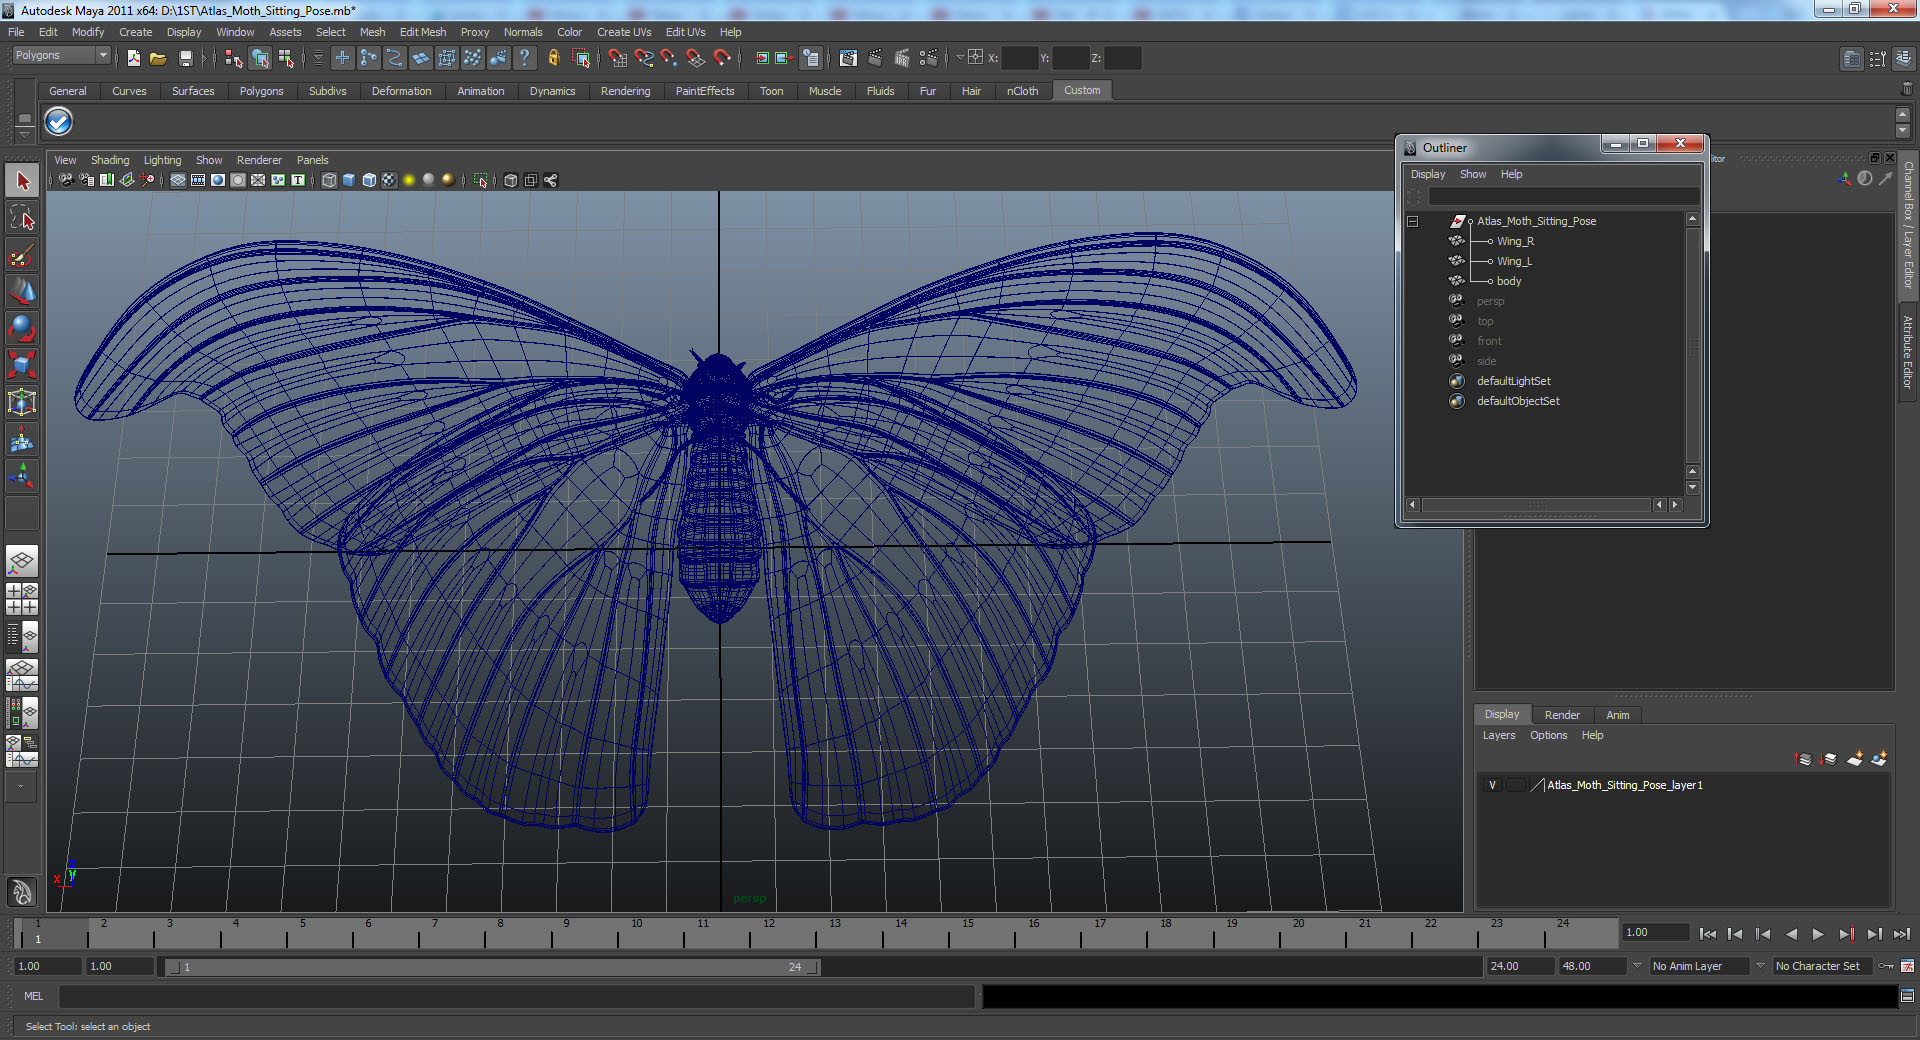Open the No Anim Layer dropdown arrow
Image resolution: width=1920 pixels, height=1040 pixels.
tap(1637, 966)
